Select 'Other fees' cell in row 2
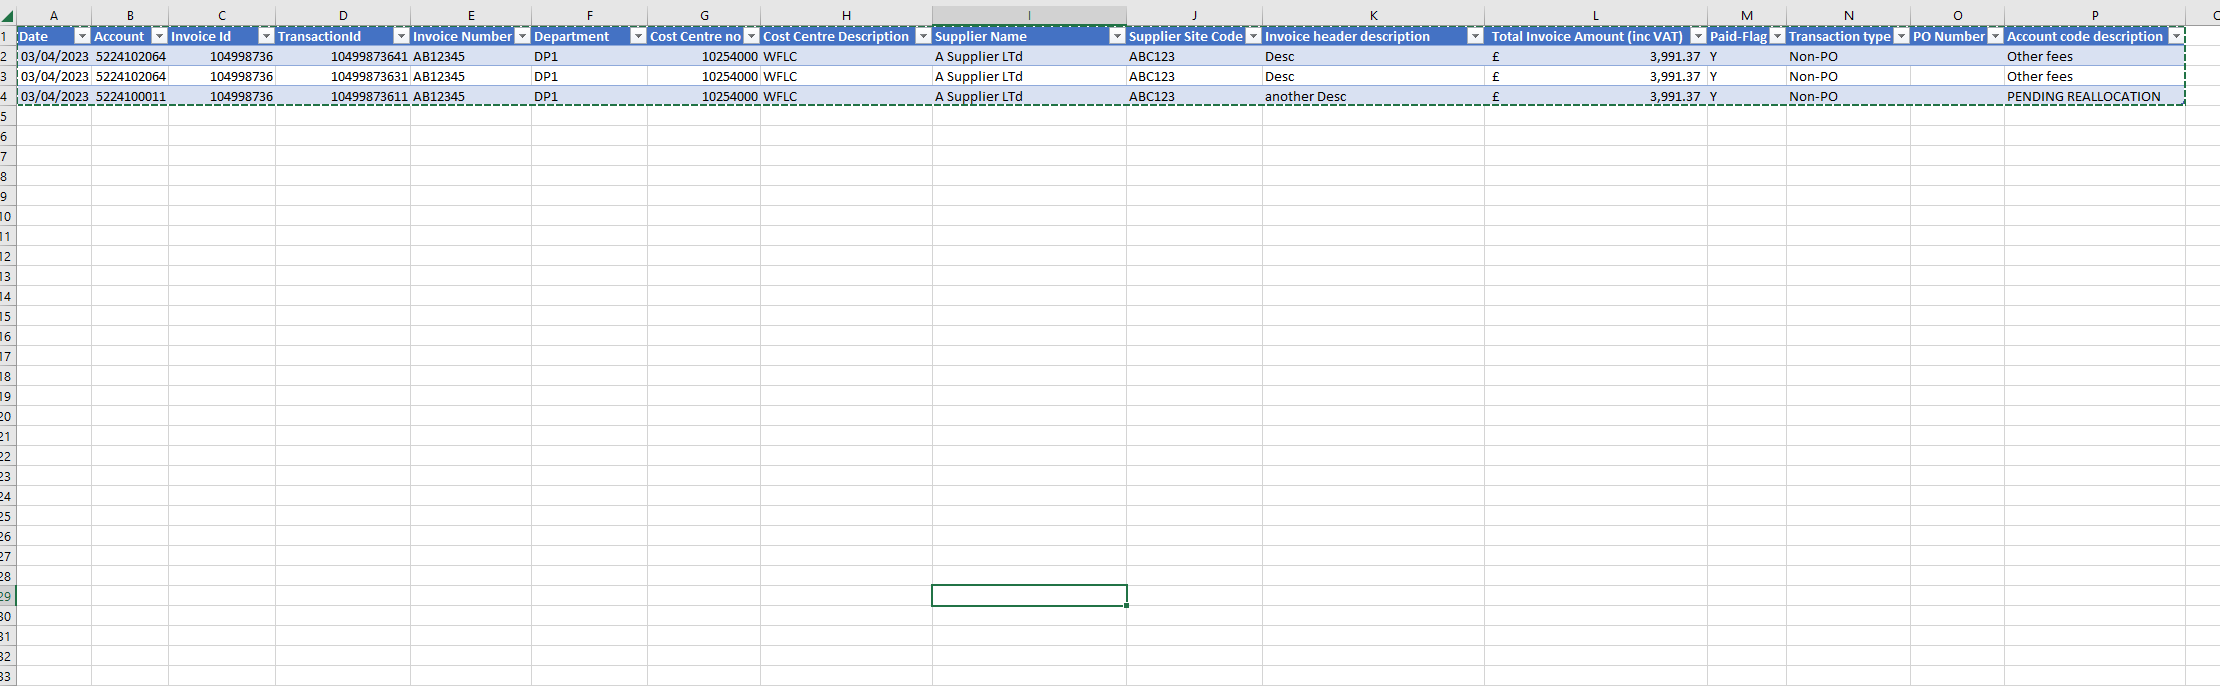 tap(2095, 56)
